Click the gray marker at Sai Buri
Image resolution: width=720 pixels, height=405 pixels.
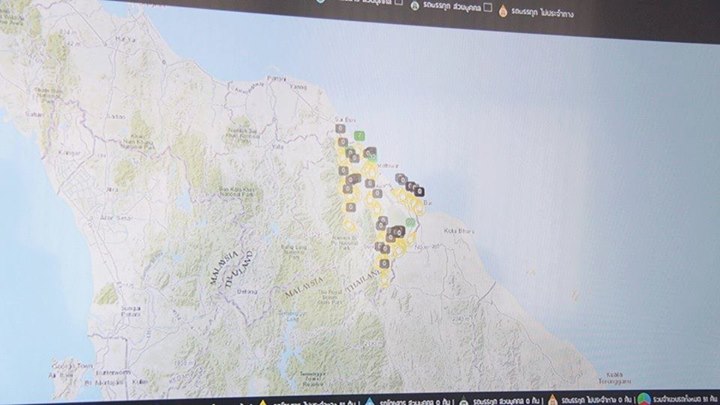[x=340, y=129]
